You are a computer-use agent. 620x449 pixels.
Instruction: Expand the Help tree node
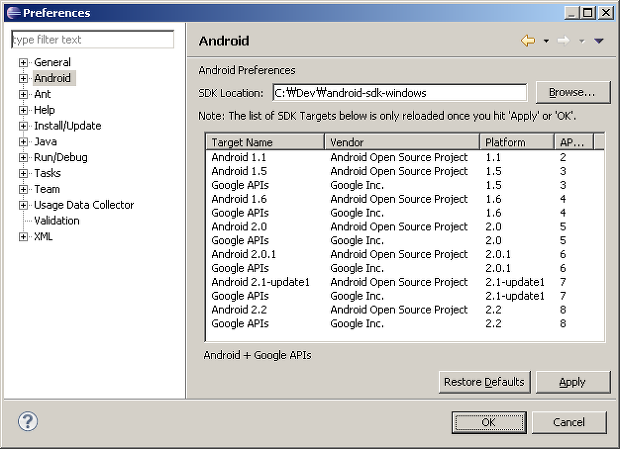tap(23, 110)
